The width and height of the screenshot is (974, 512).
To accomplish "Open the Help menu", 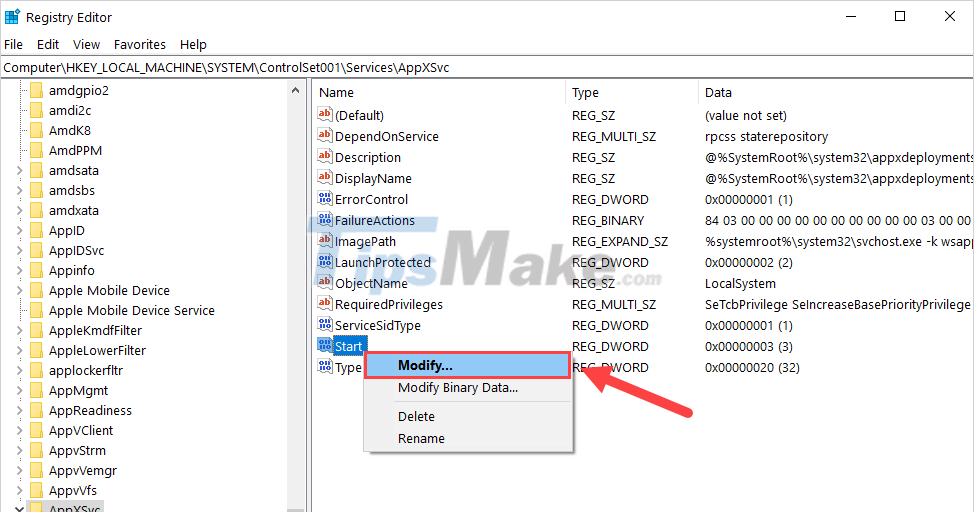I will click(193, 44).
